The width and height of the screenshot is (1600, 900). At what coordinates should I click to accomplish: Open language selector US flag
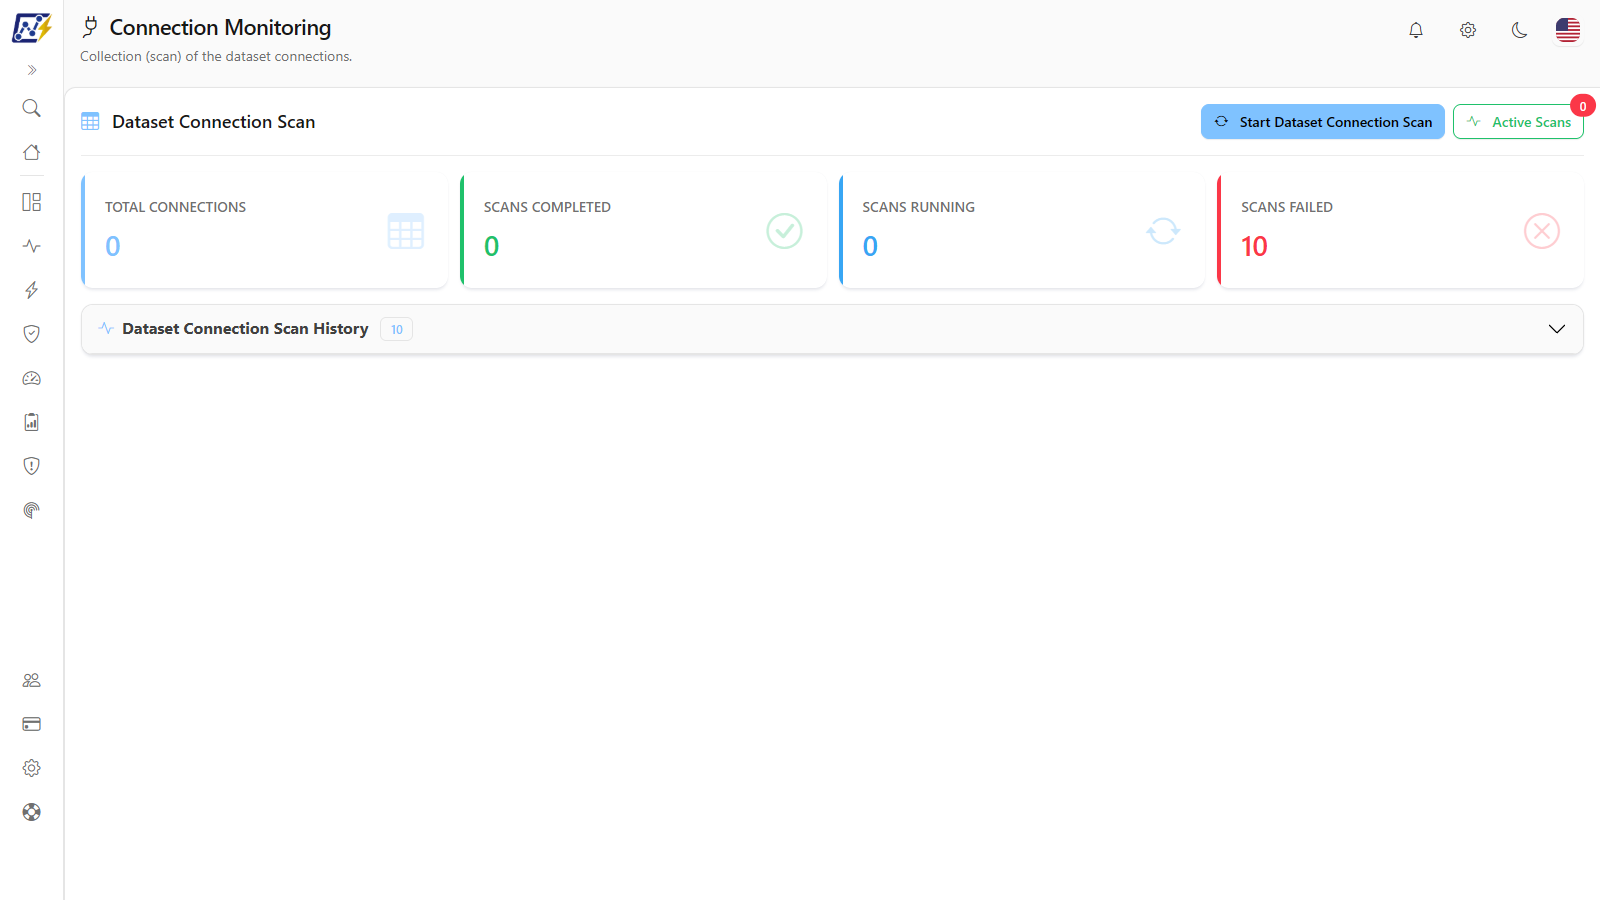[1568, 30]
